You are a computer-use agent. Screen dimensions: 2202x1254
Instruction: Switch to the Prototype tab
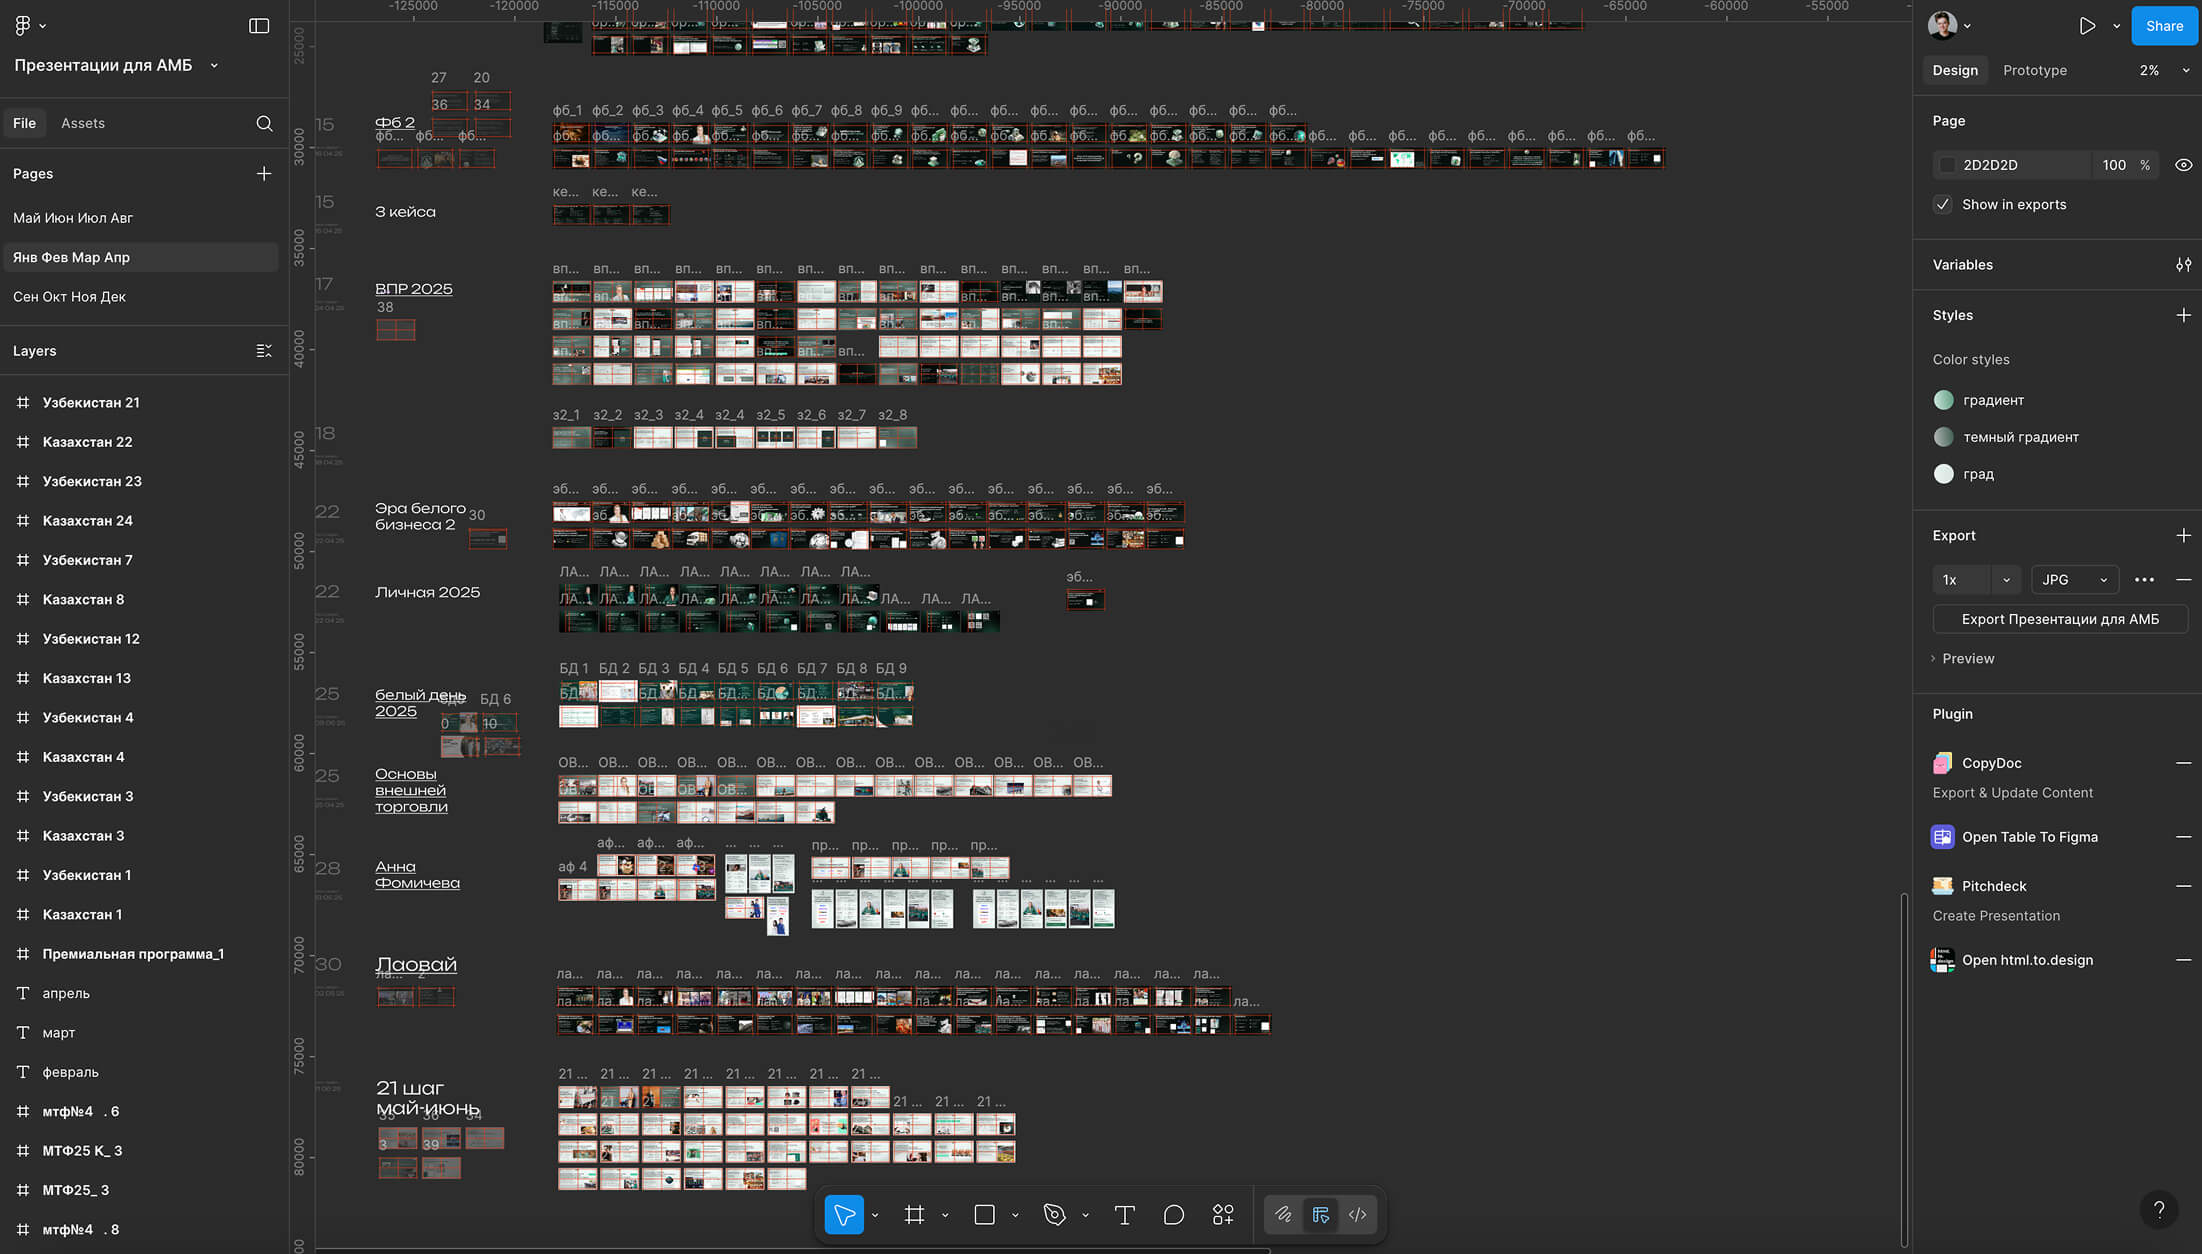(x=2034, y=70)
